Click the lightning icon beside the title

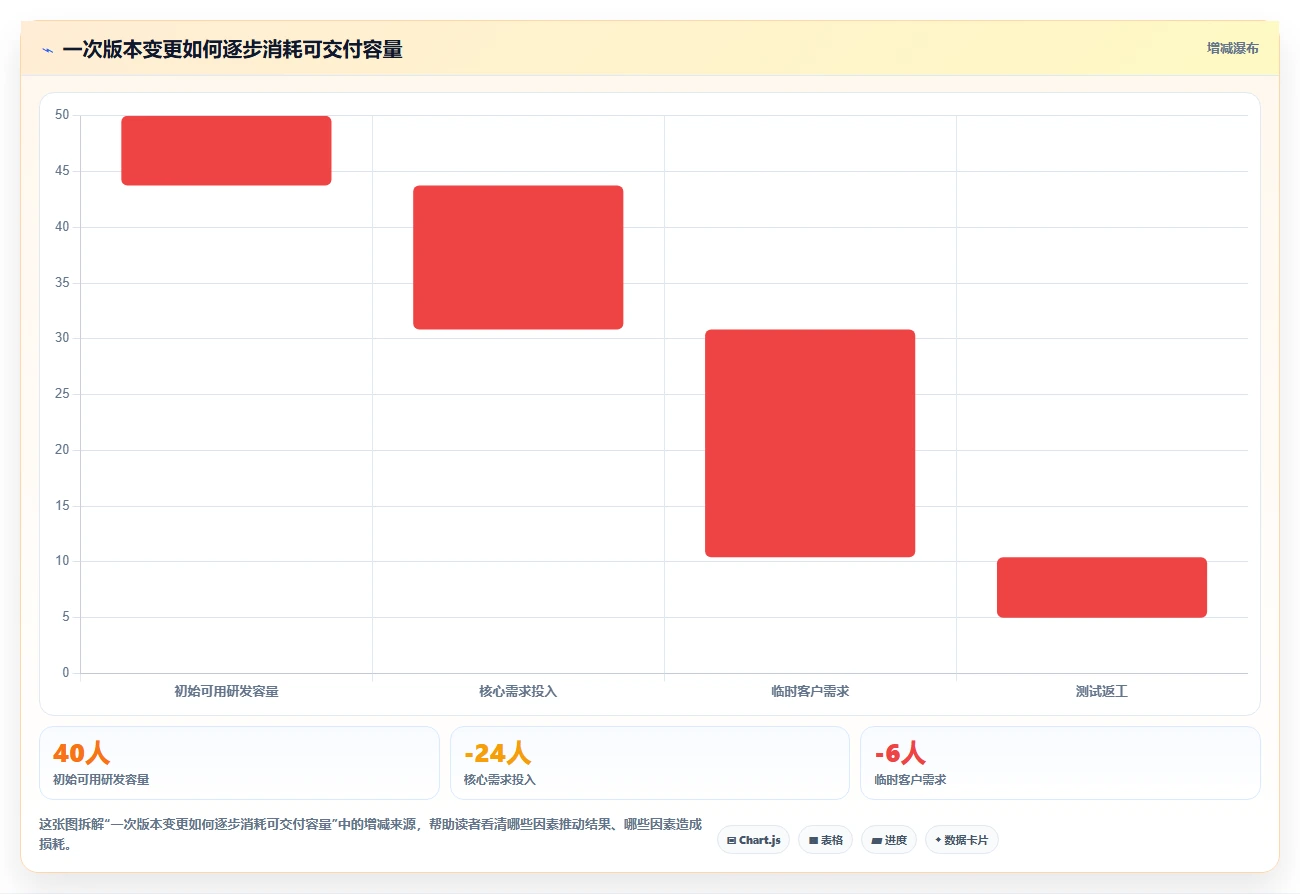click(x=47, y=50)
